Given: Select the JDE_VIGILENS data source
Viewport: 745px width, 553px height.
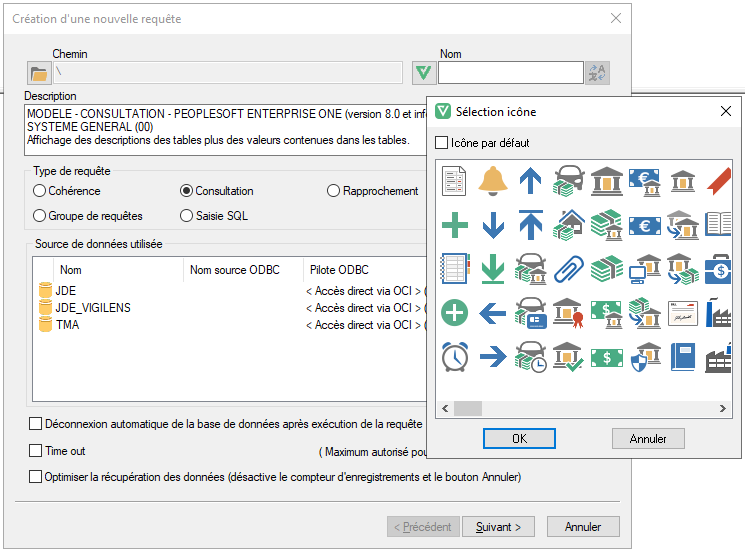Looking at the screenshot, I should click(93, 307).
